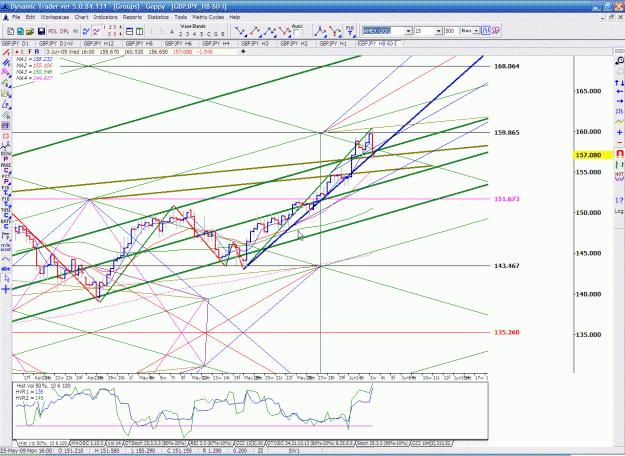The image size is (625, 456).
Task: Switch to the GBPJPY H6 chart tab
Action: tap(178, 43)
